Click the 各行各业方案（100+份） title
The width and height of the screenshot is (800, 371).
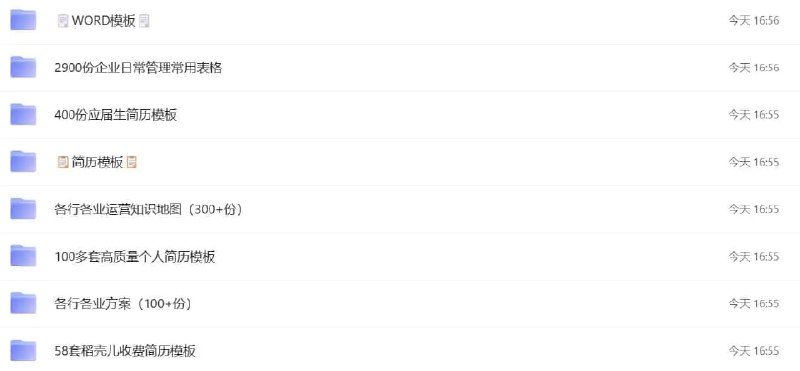tap(123, 304)
